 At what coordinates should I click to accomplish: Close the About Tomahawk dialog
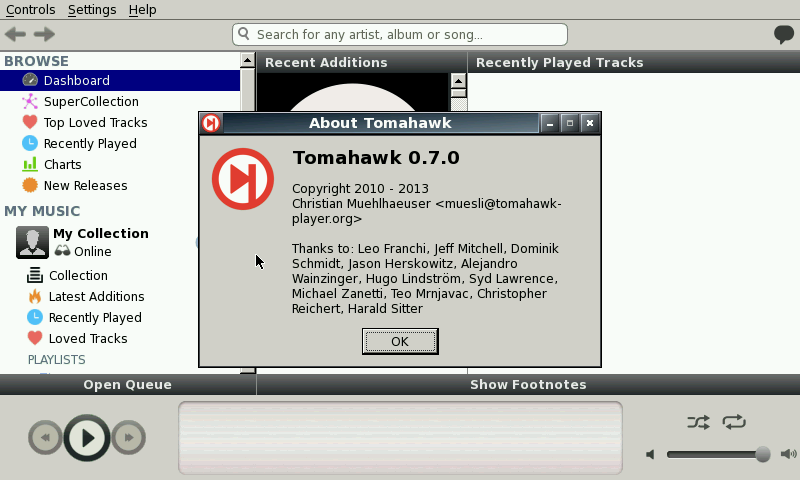[x=590, y=123]
